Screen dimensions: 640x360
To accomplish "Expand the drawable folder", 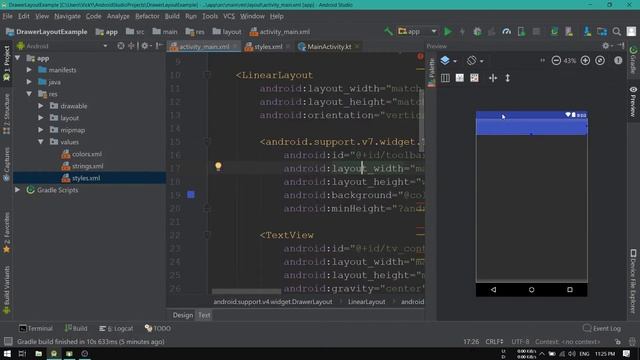I will 41,106.
